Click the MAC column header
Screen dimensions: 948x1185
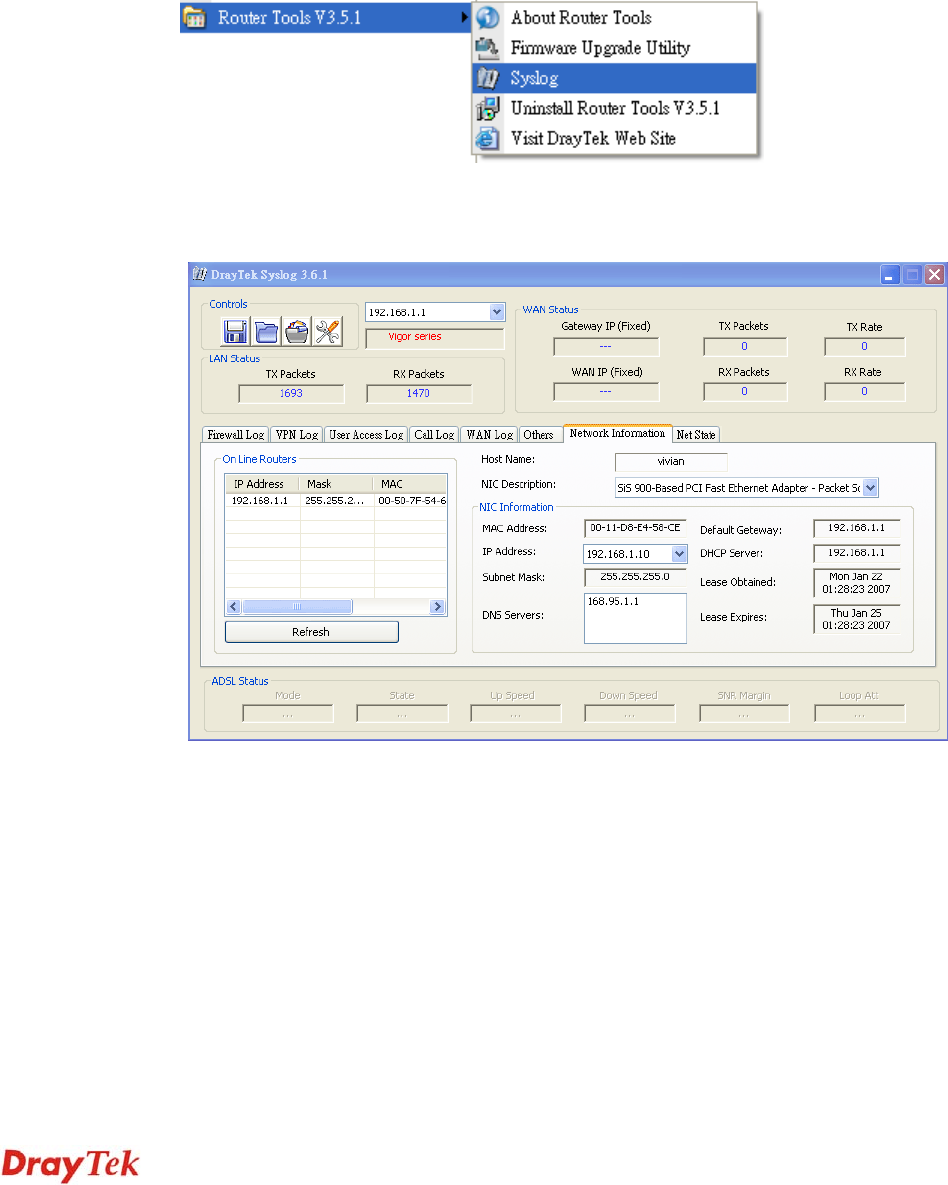(x=410, y=484)
